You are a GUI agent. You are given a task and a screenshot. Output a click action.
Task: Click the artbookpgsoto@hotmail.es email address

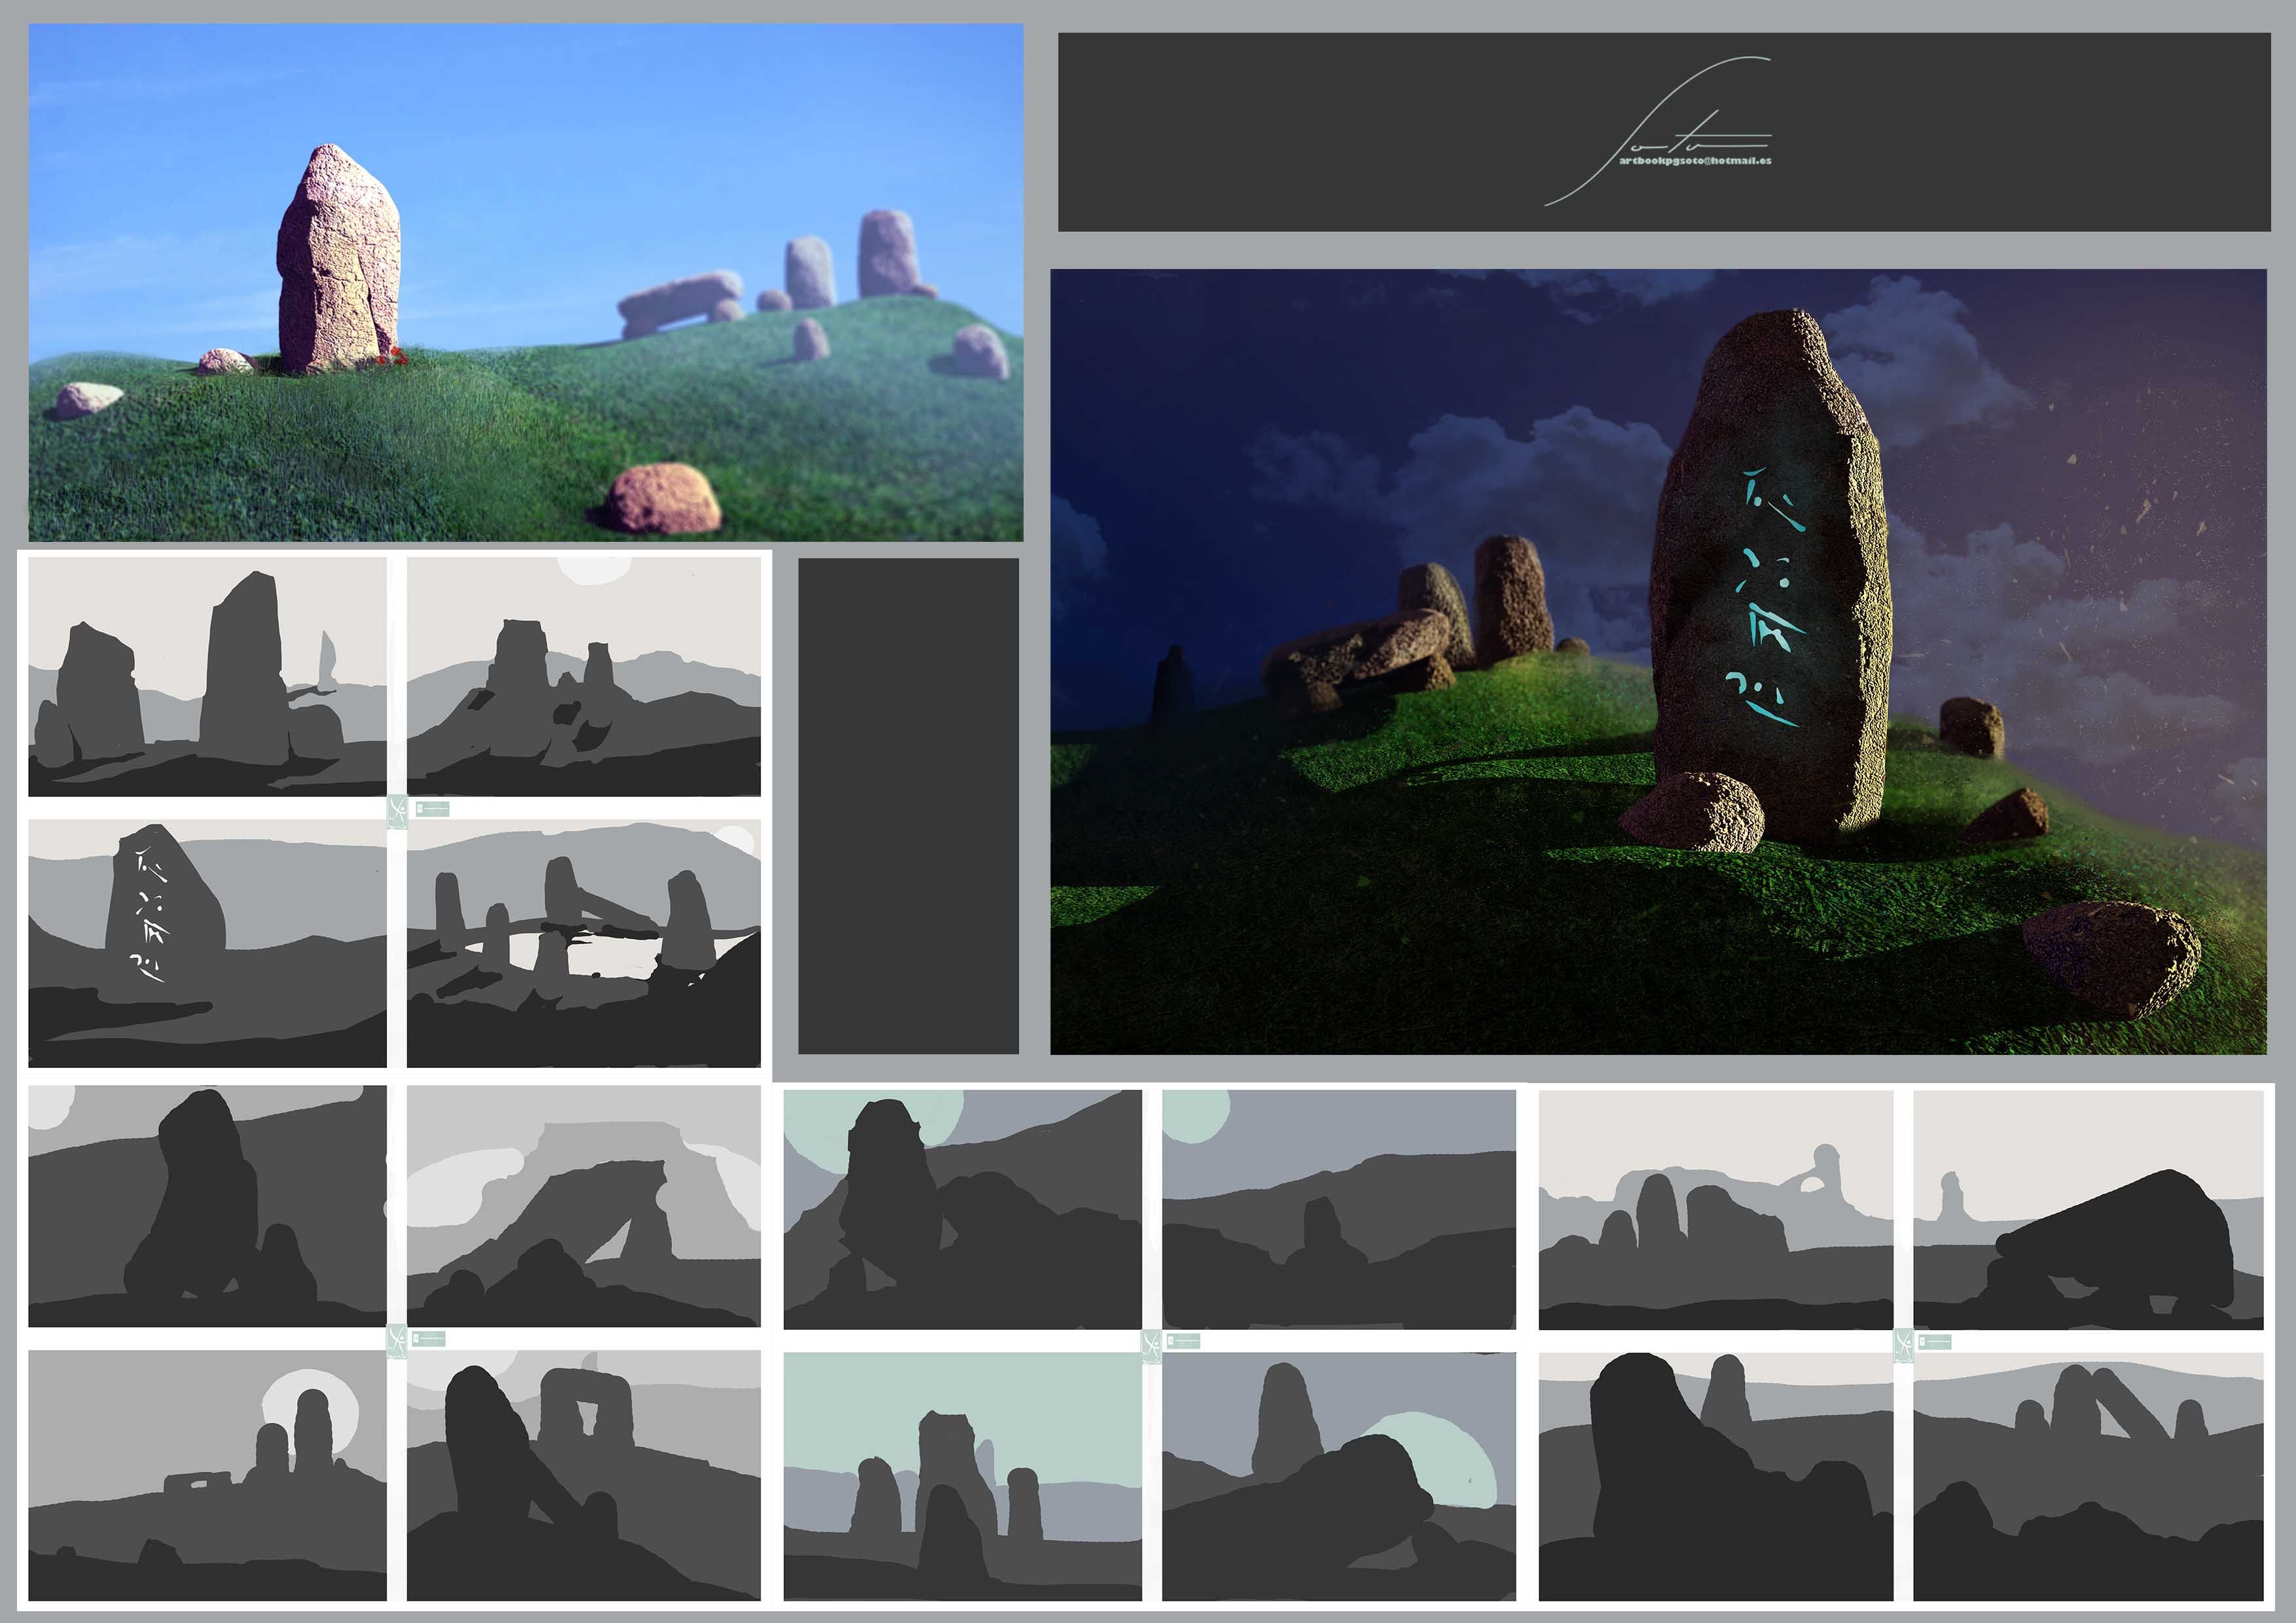pyautogui.click(x=1694, y=160)
